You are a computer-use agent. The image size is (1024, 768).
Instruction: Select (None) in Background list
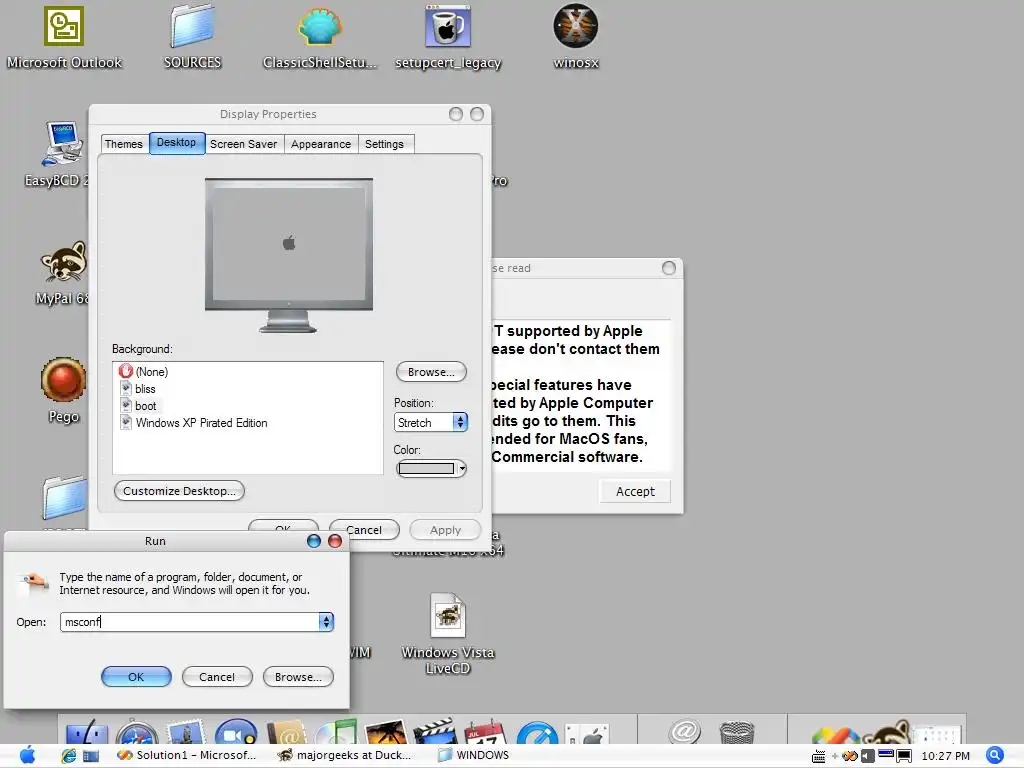pos(144,372)
